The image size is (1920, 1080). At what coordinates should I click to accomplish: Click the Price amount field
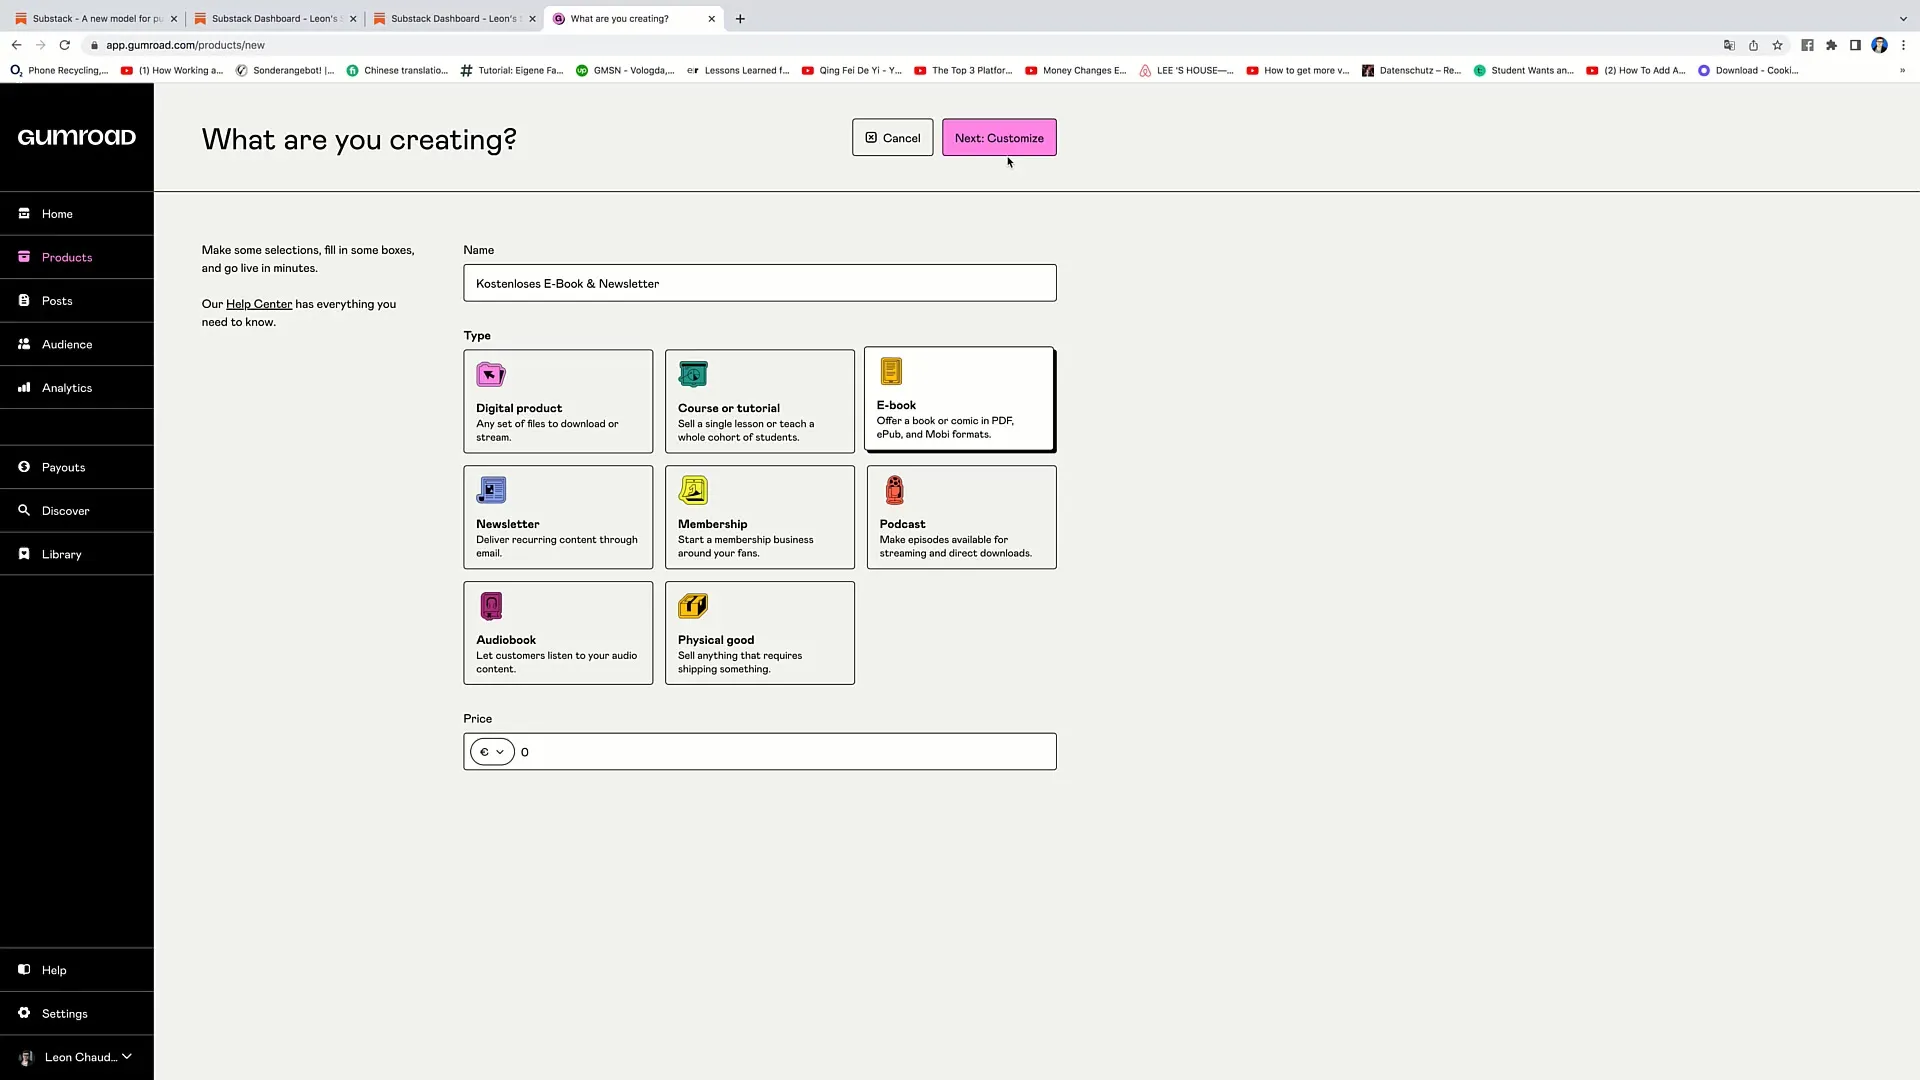tap(785, 752)
